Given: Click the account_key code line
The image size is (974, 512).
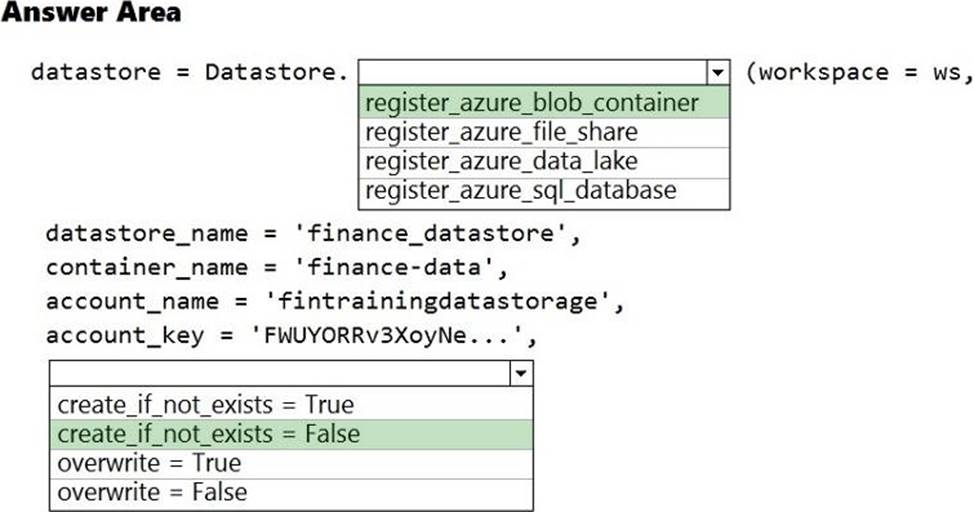Looking at the screenshot, I should click(x=291, y=336).
